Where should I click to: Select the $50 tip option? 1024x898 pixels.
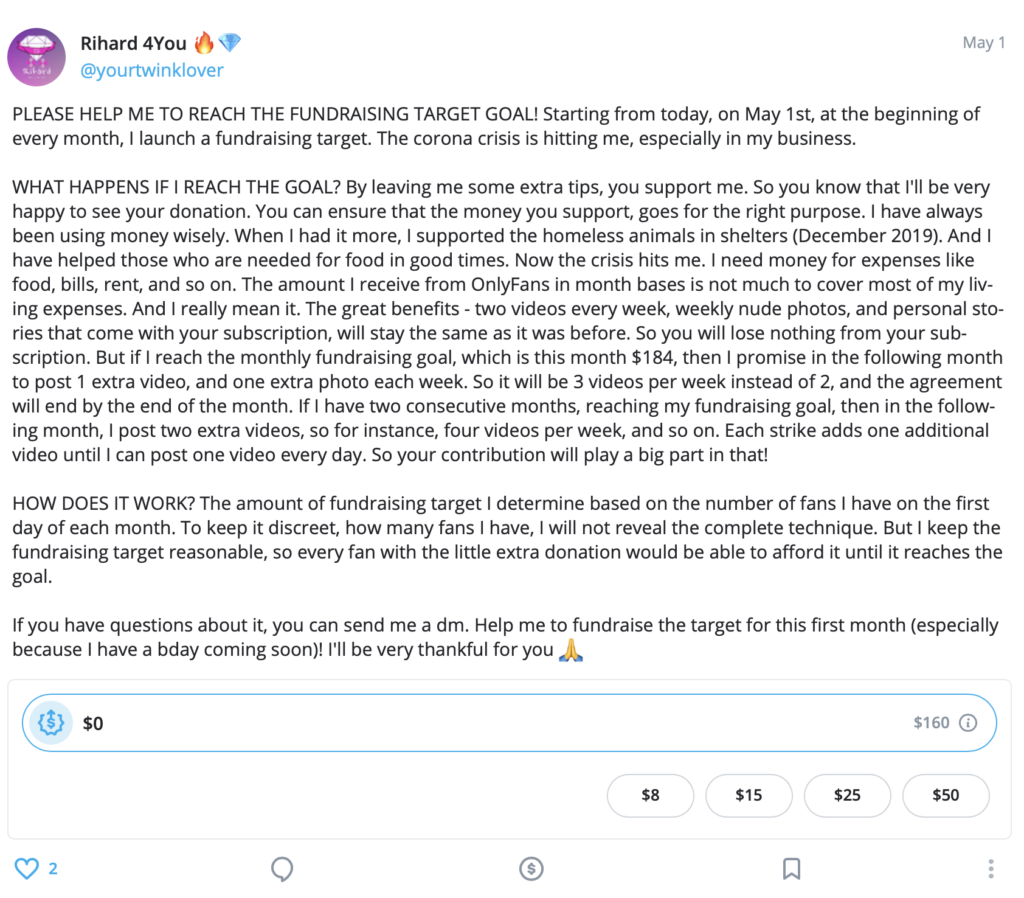click(x=946, y=795)
